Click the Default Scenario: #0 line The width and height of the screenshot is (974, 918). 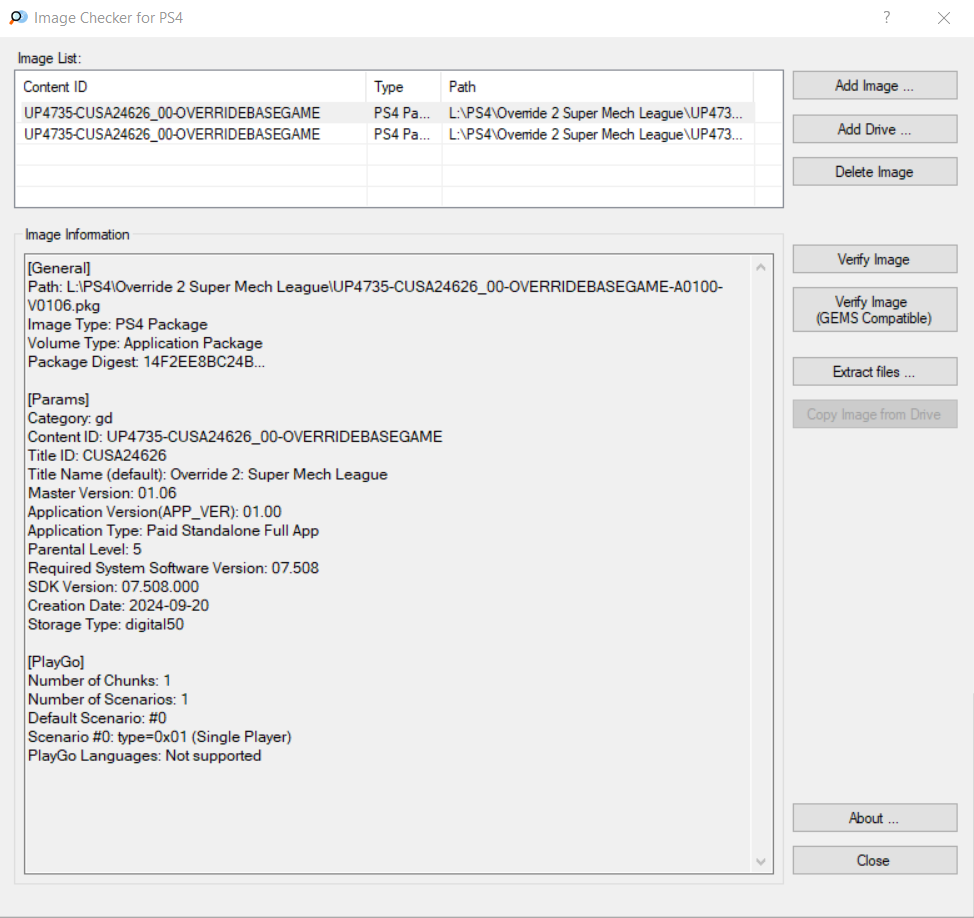click(x=97, y=717)
